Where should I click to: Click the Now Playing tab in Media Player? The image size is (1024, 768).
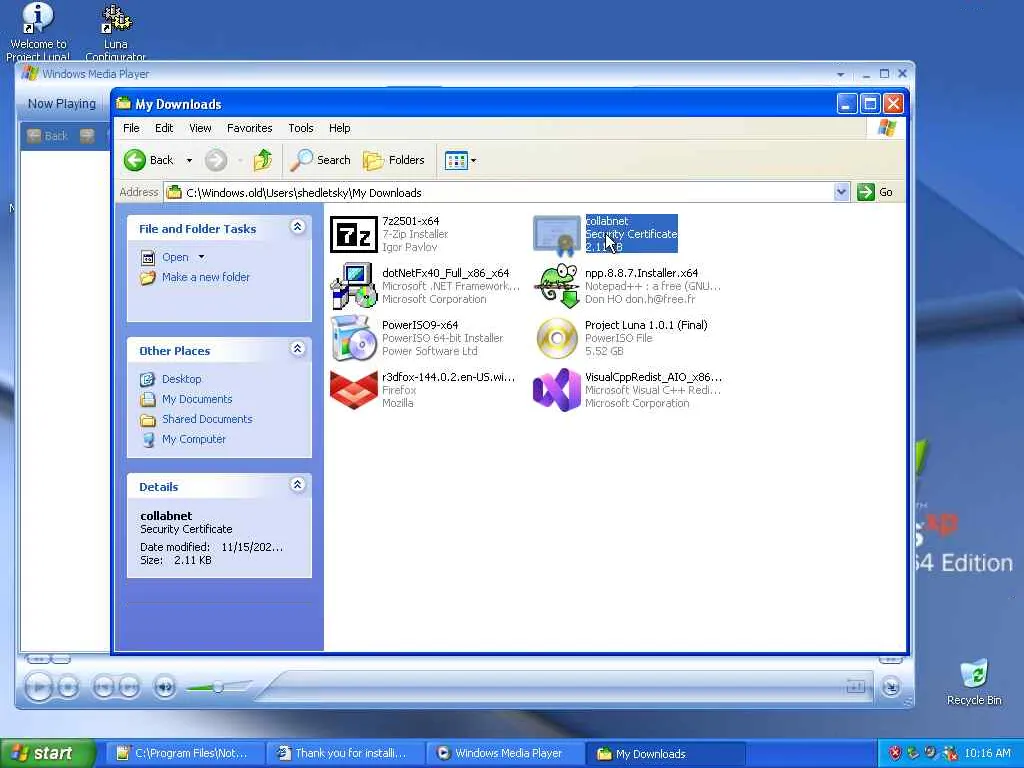click(x=62, y=103)
